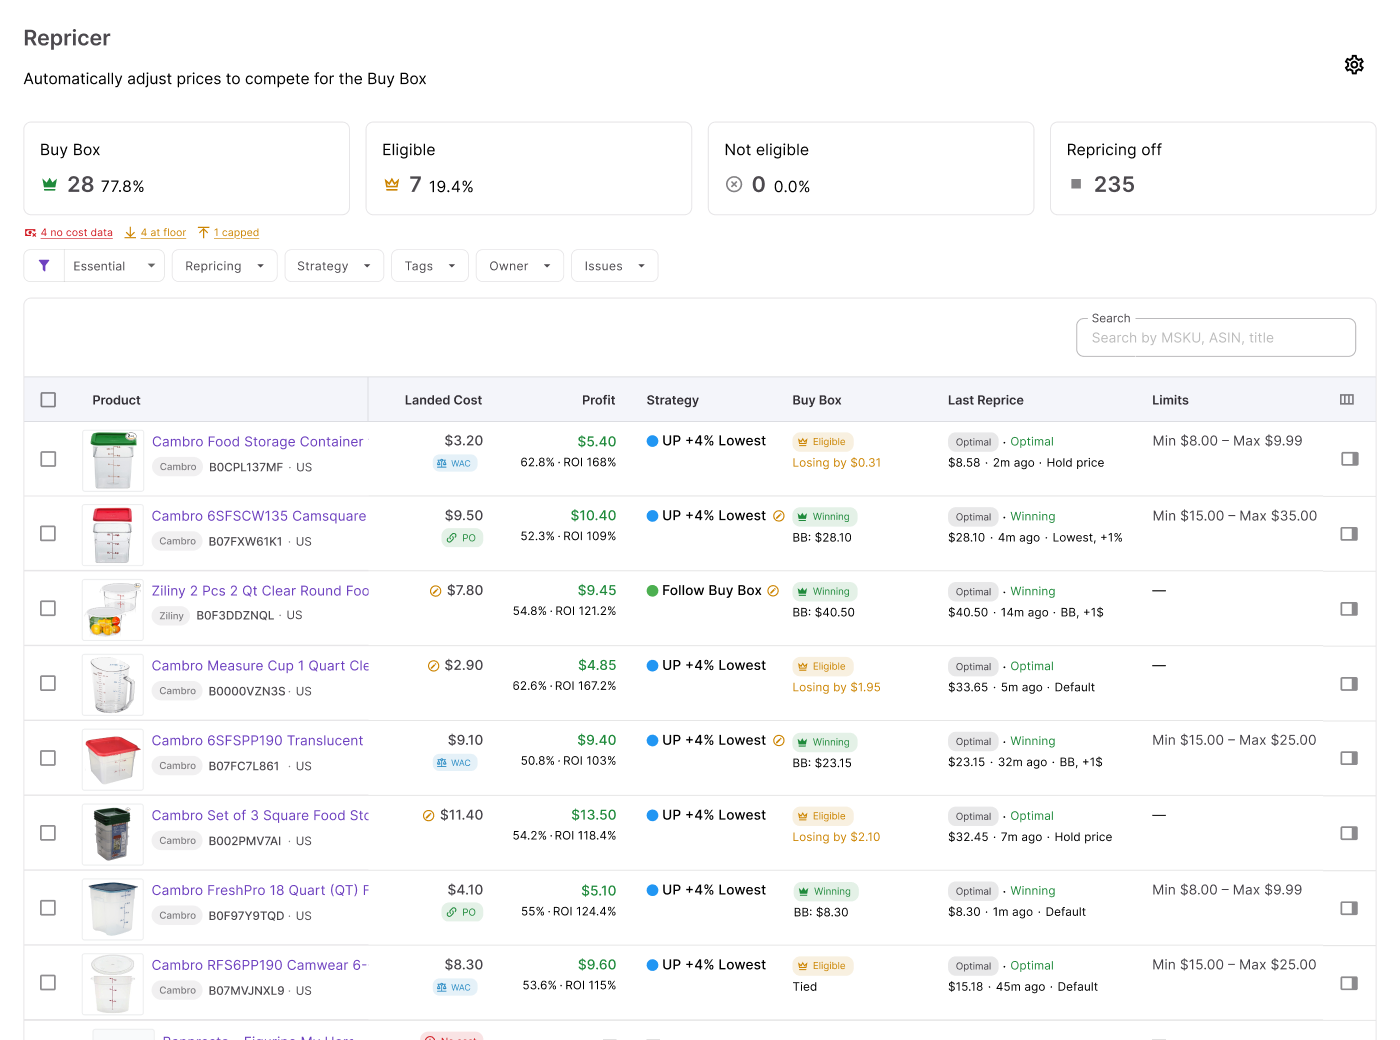Screen dimensions: 1400x1040
Task: Open side panel for Cambro RFS6PP190 Camwear row
Action: (1349, 983)
